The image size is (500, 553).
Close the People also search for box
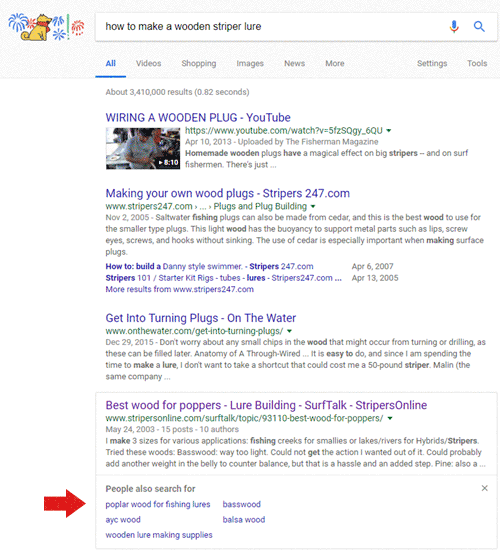(484, 488)
